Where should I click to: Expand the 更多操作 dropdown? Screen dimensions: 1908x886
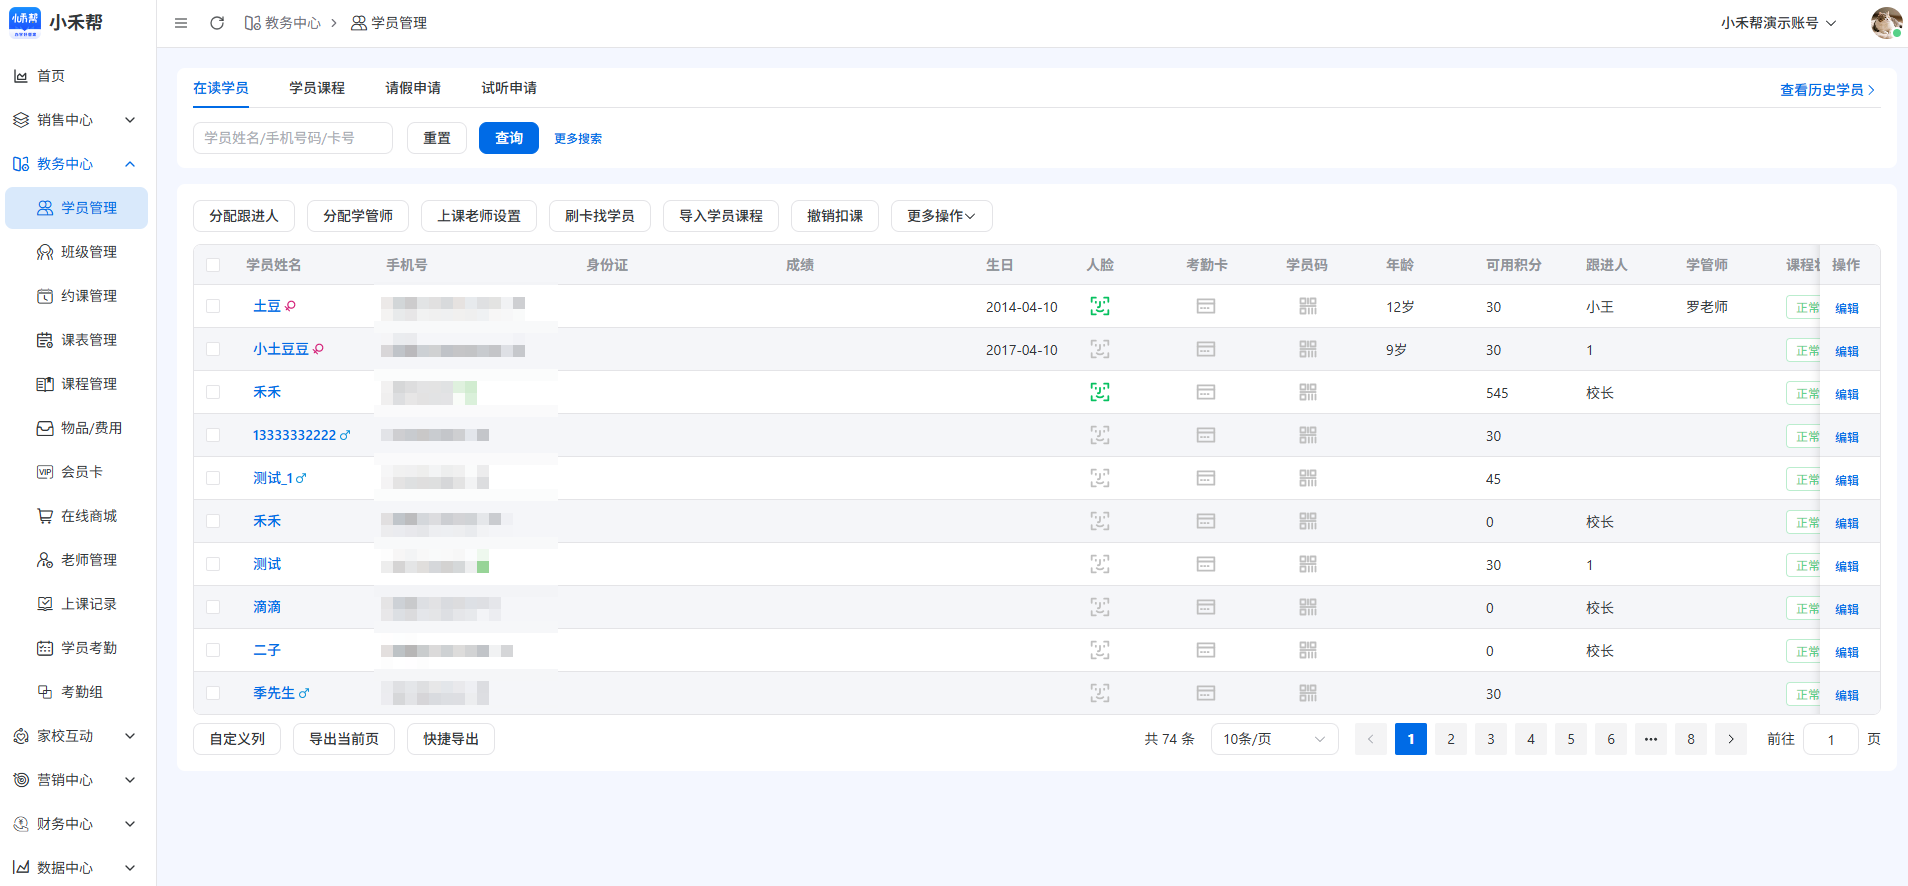point(941,216)
